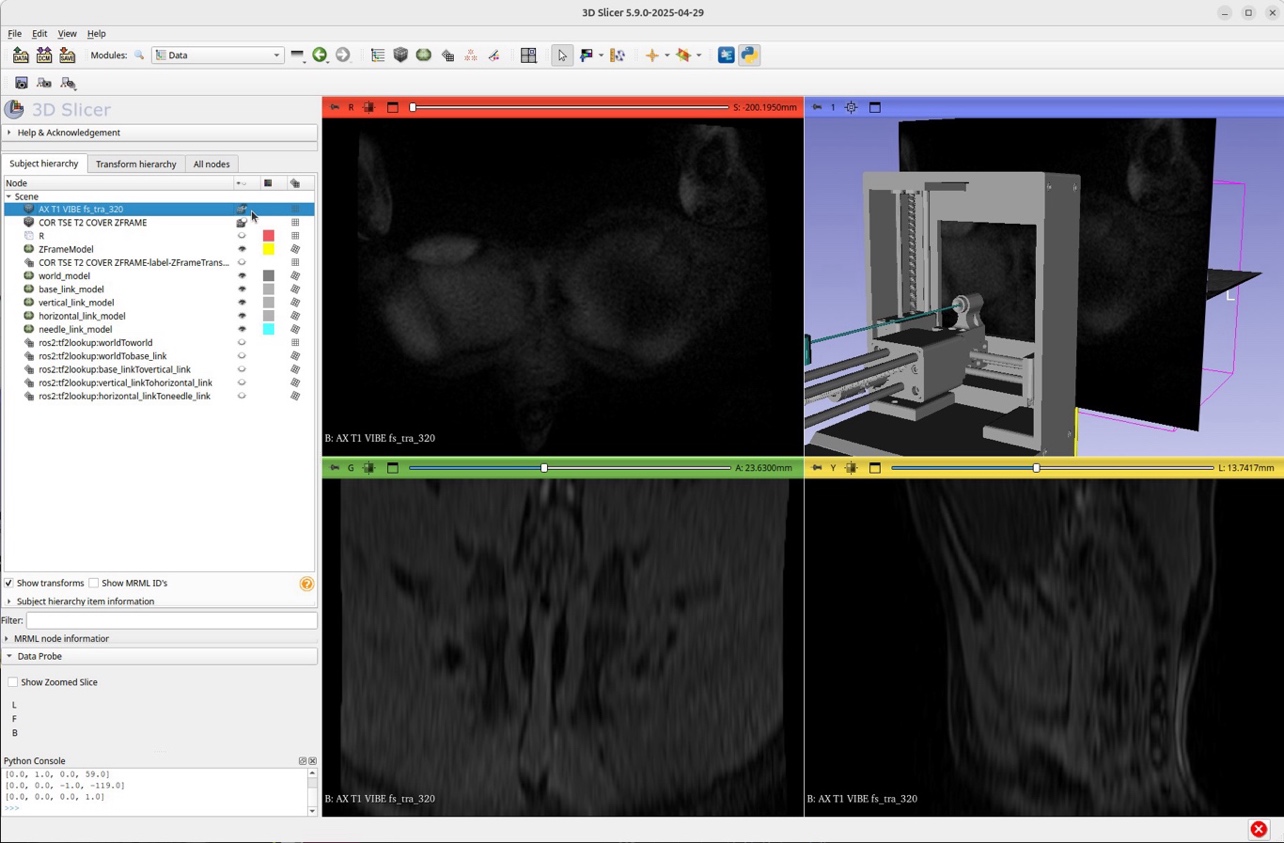Open the Transforms module toolbar icon

(x=448, y=55)
